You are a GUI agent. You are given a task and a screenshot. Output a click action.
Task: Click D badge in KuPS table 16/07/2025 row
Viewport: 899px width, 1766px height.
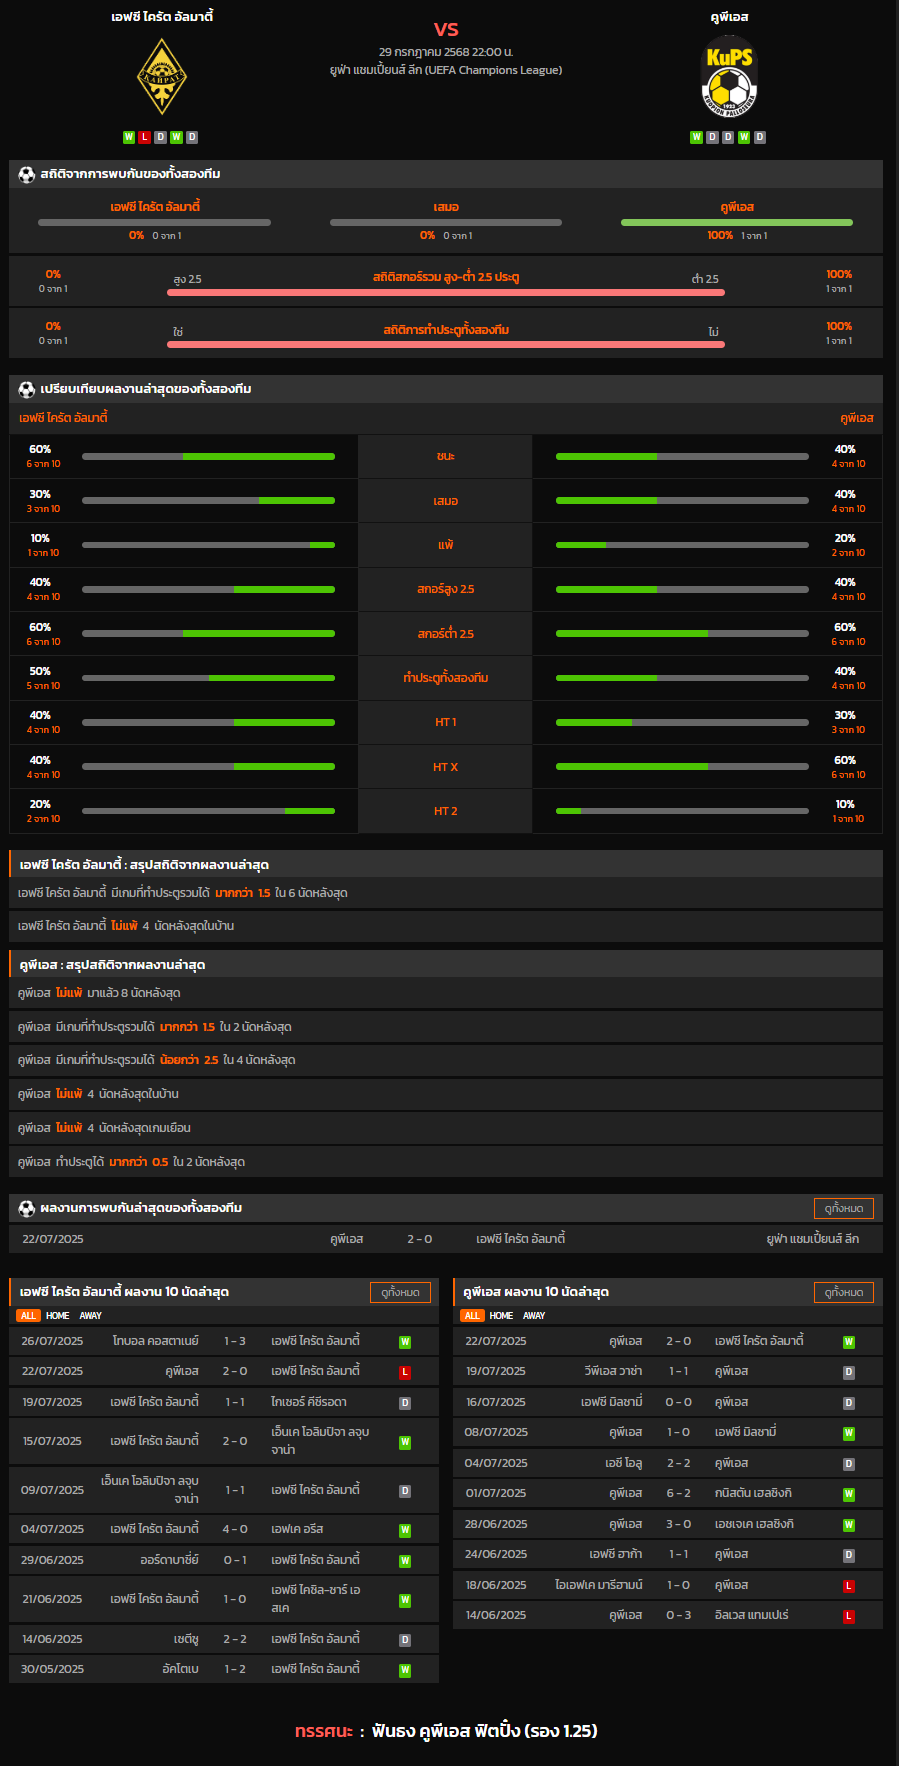click(x=849, y=1403)
